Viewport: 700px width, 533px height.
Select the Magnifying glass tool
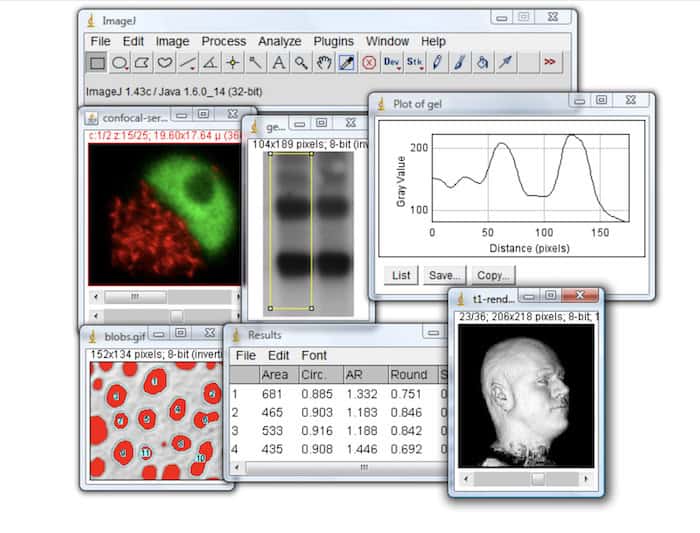pos(301,63)
